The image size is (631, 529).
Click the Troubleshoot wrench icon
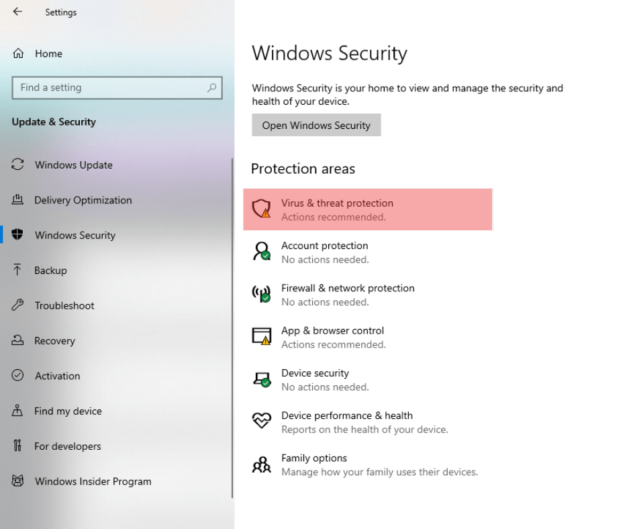tap(17, 305)
